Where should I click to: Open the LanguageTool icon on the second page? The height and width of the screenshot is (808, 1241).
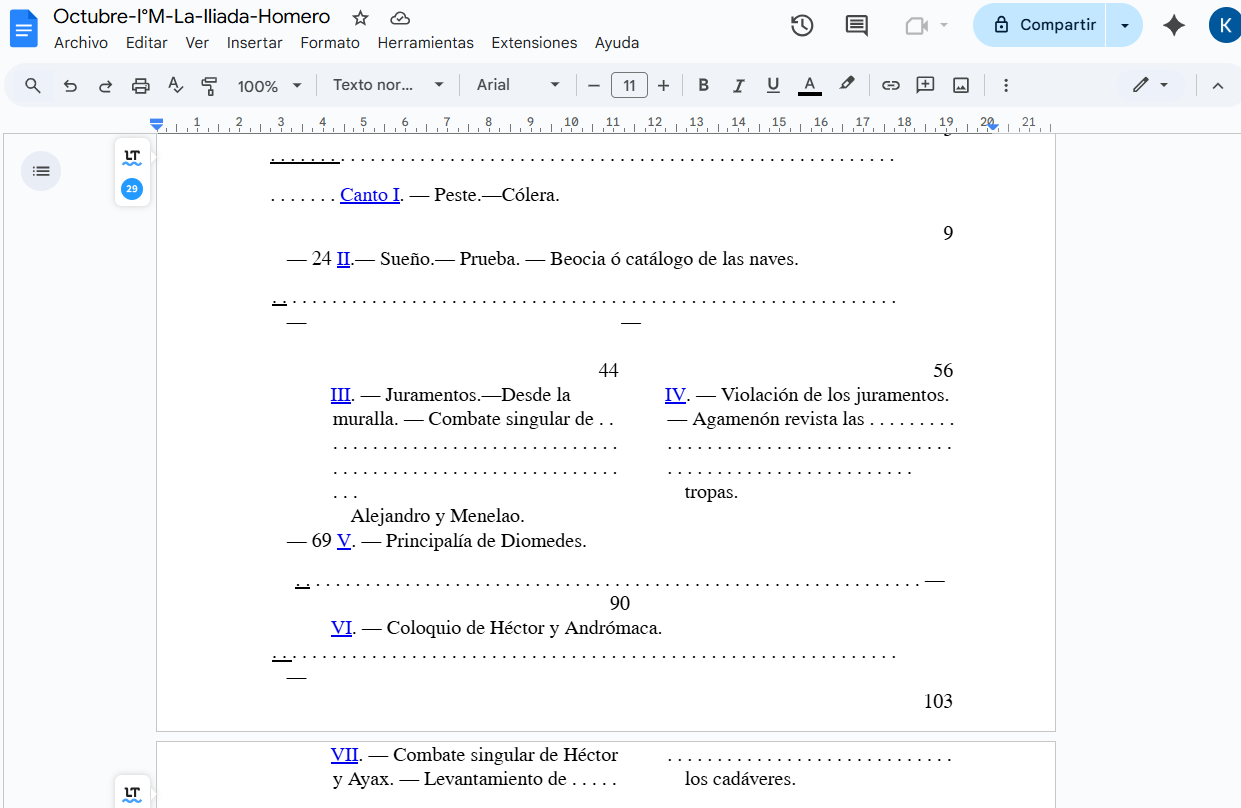tap(132, 793)
